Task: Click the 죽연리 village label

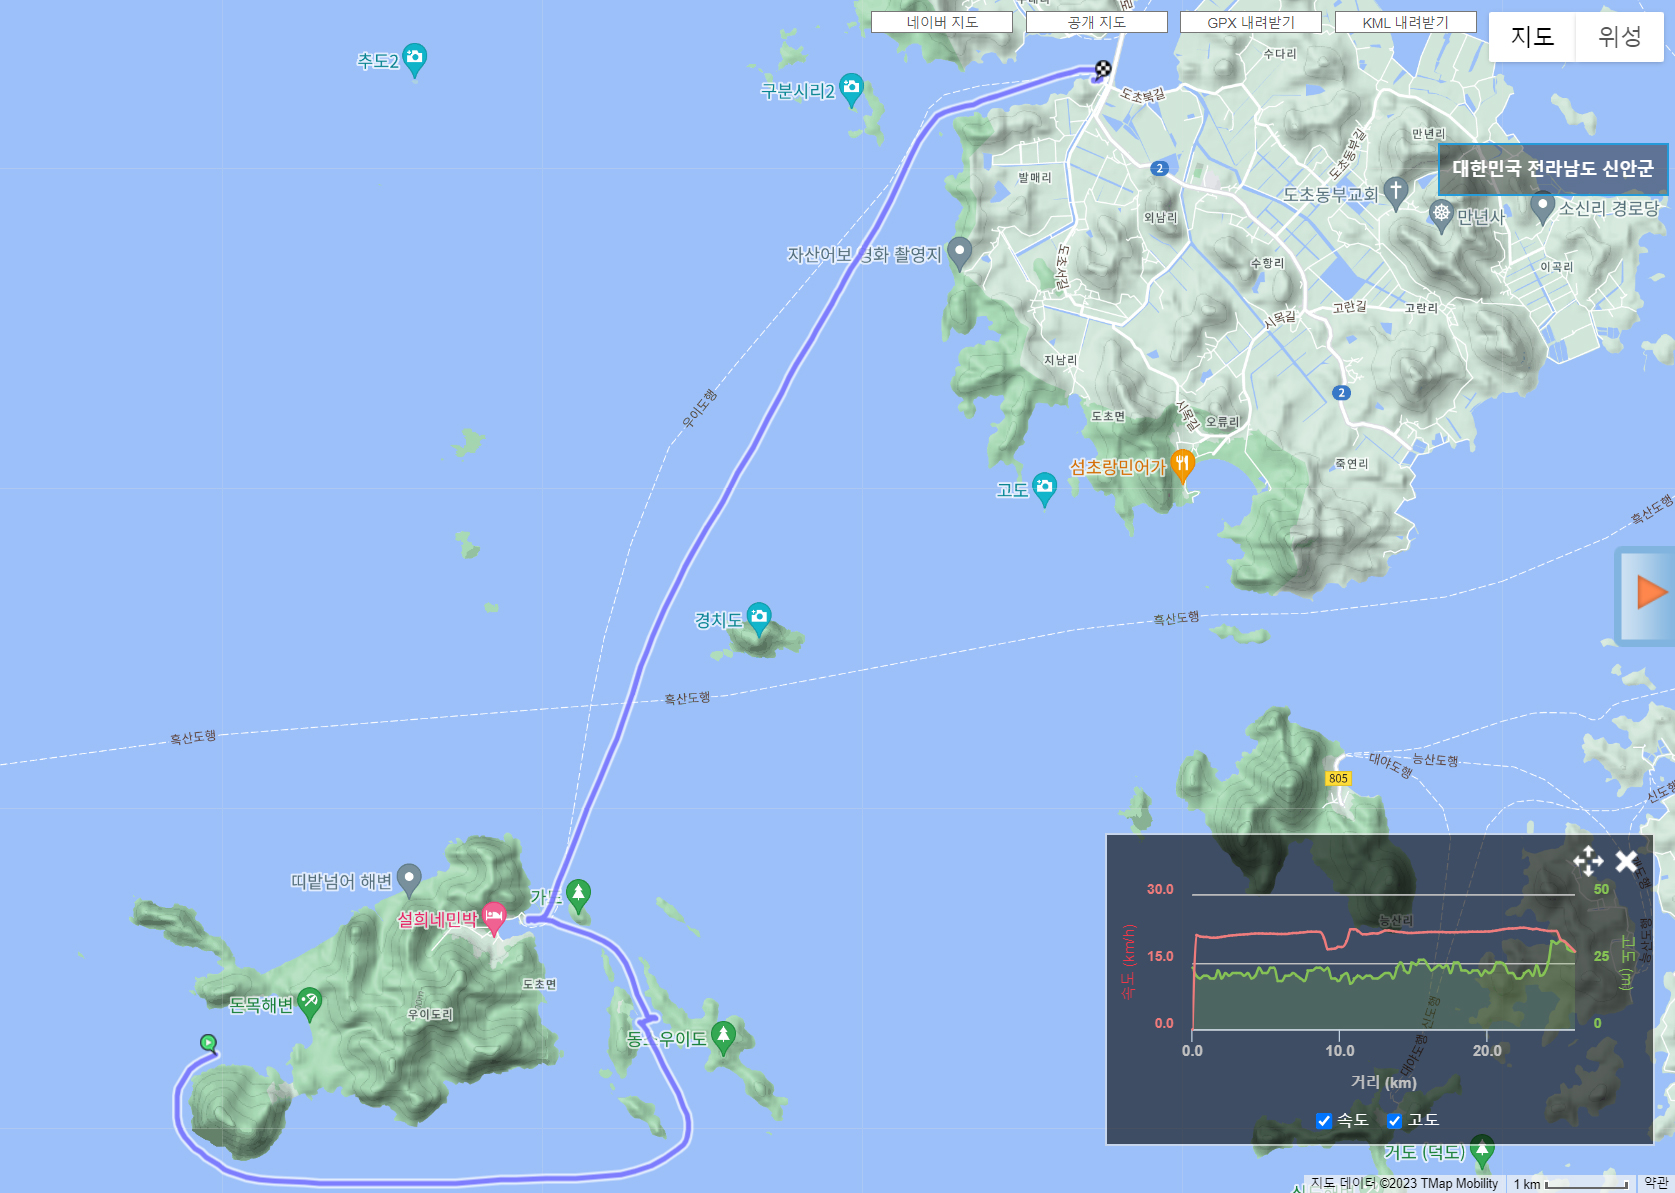Action: pyautogui.click(x=1351, y=463)
